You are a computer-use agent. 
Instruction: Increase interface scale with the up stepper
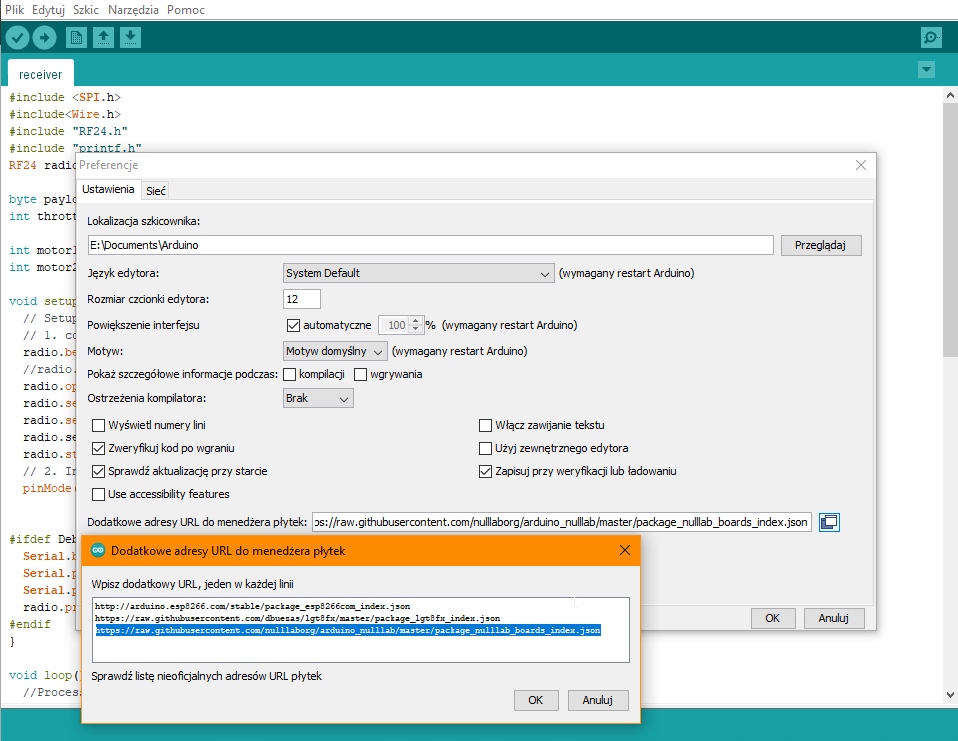(x=415, y=321)
